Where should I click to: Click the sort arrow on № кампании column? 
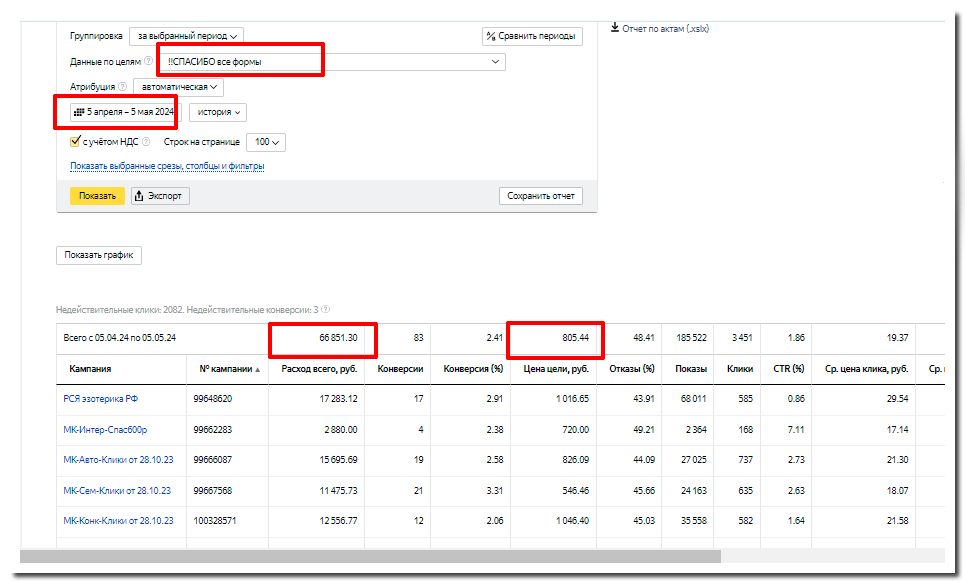(256, 369)
